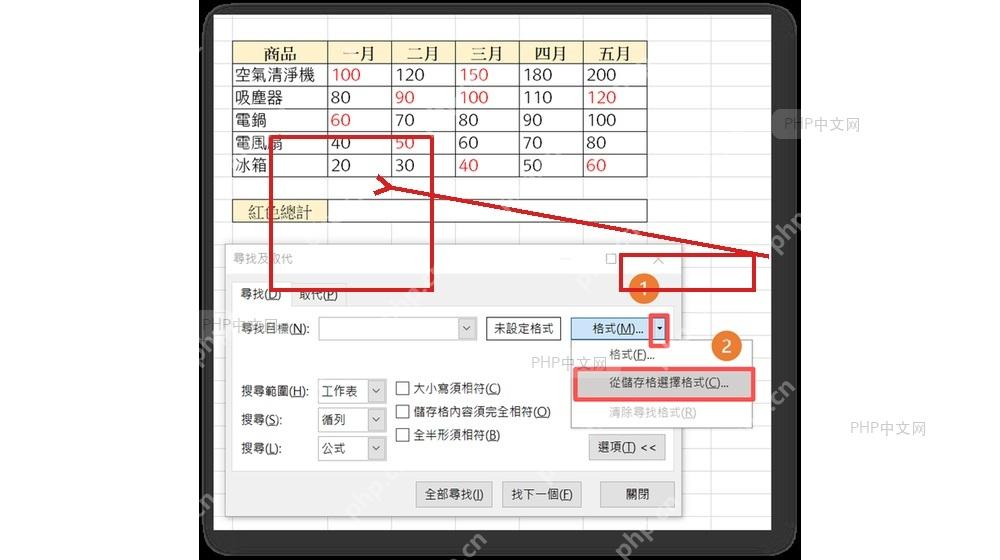Select the red 150 cell

pos(487,75)
